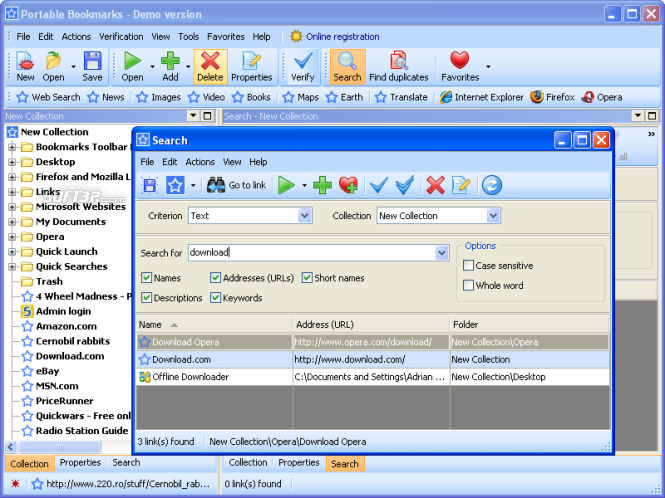The height and width of the screenshot is (498, 665).
Task: Click the New collection icon in main toolbar
Action: point(25,67)
